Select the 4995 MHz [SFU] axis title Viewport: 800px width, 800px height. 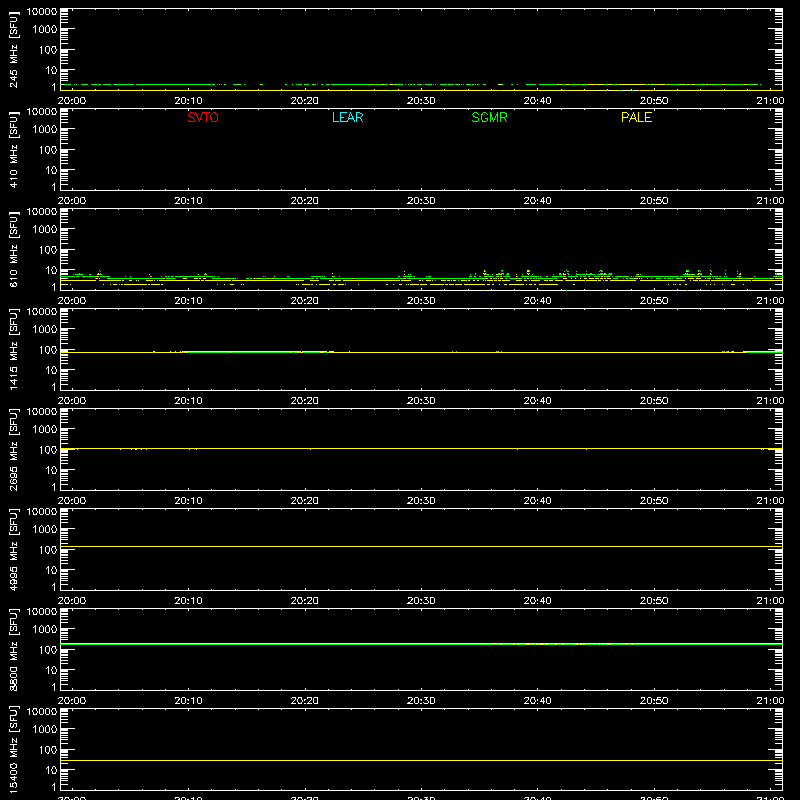click(13, 549)
